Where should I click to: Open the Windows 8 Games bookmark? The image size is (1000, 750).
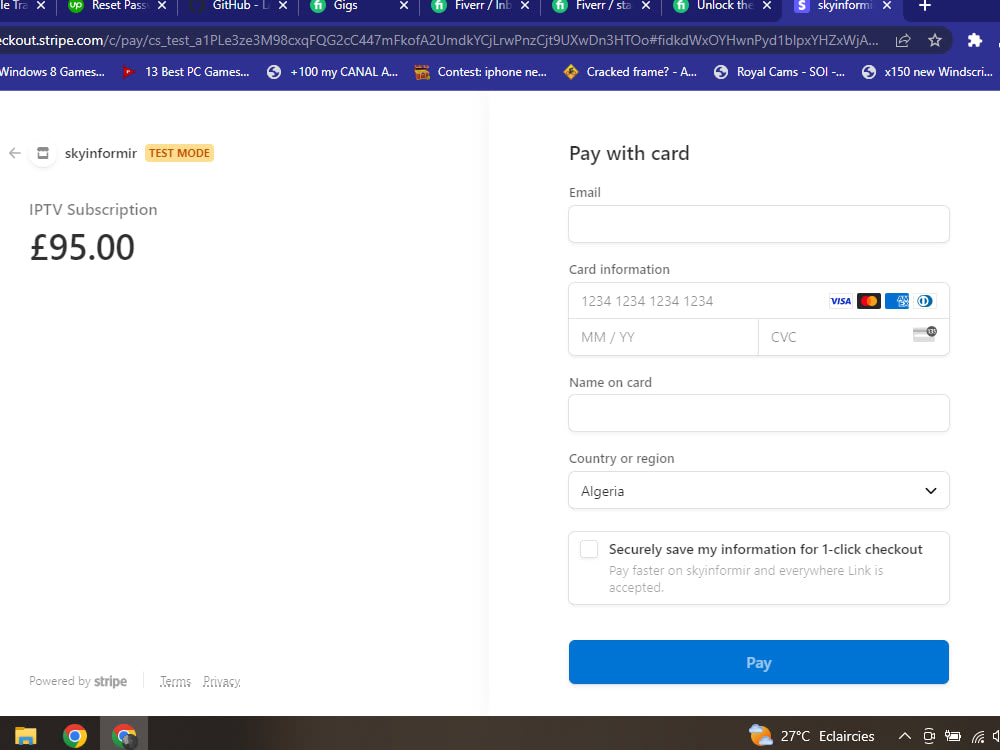click(x=52, y=72)
